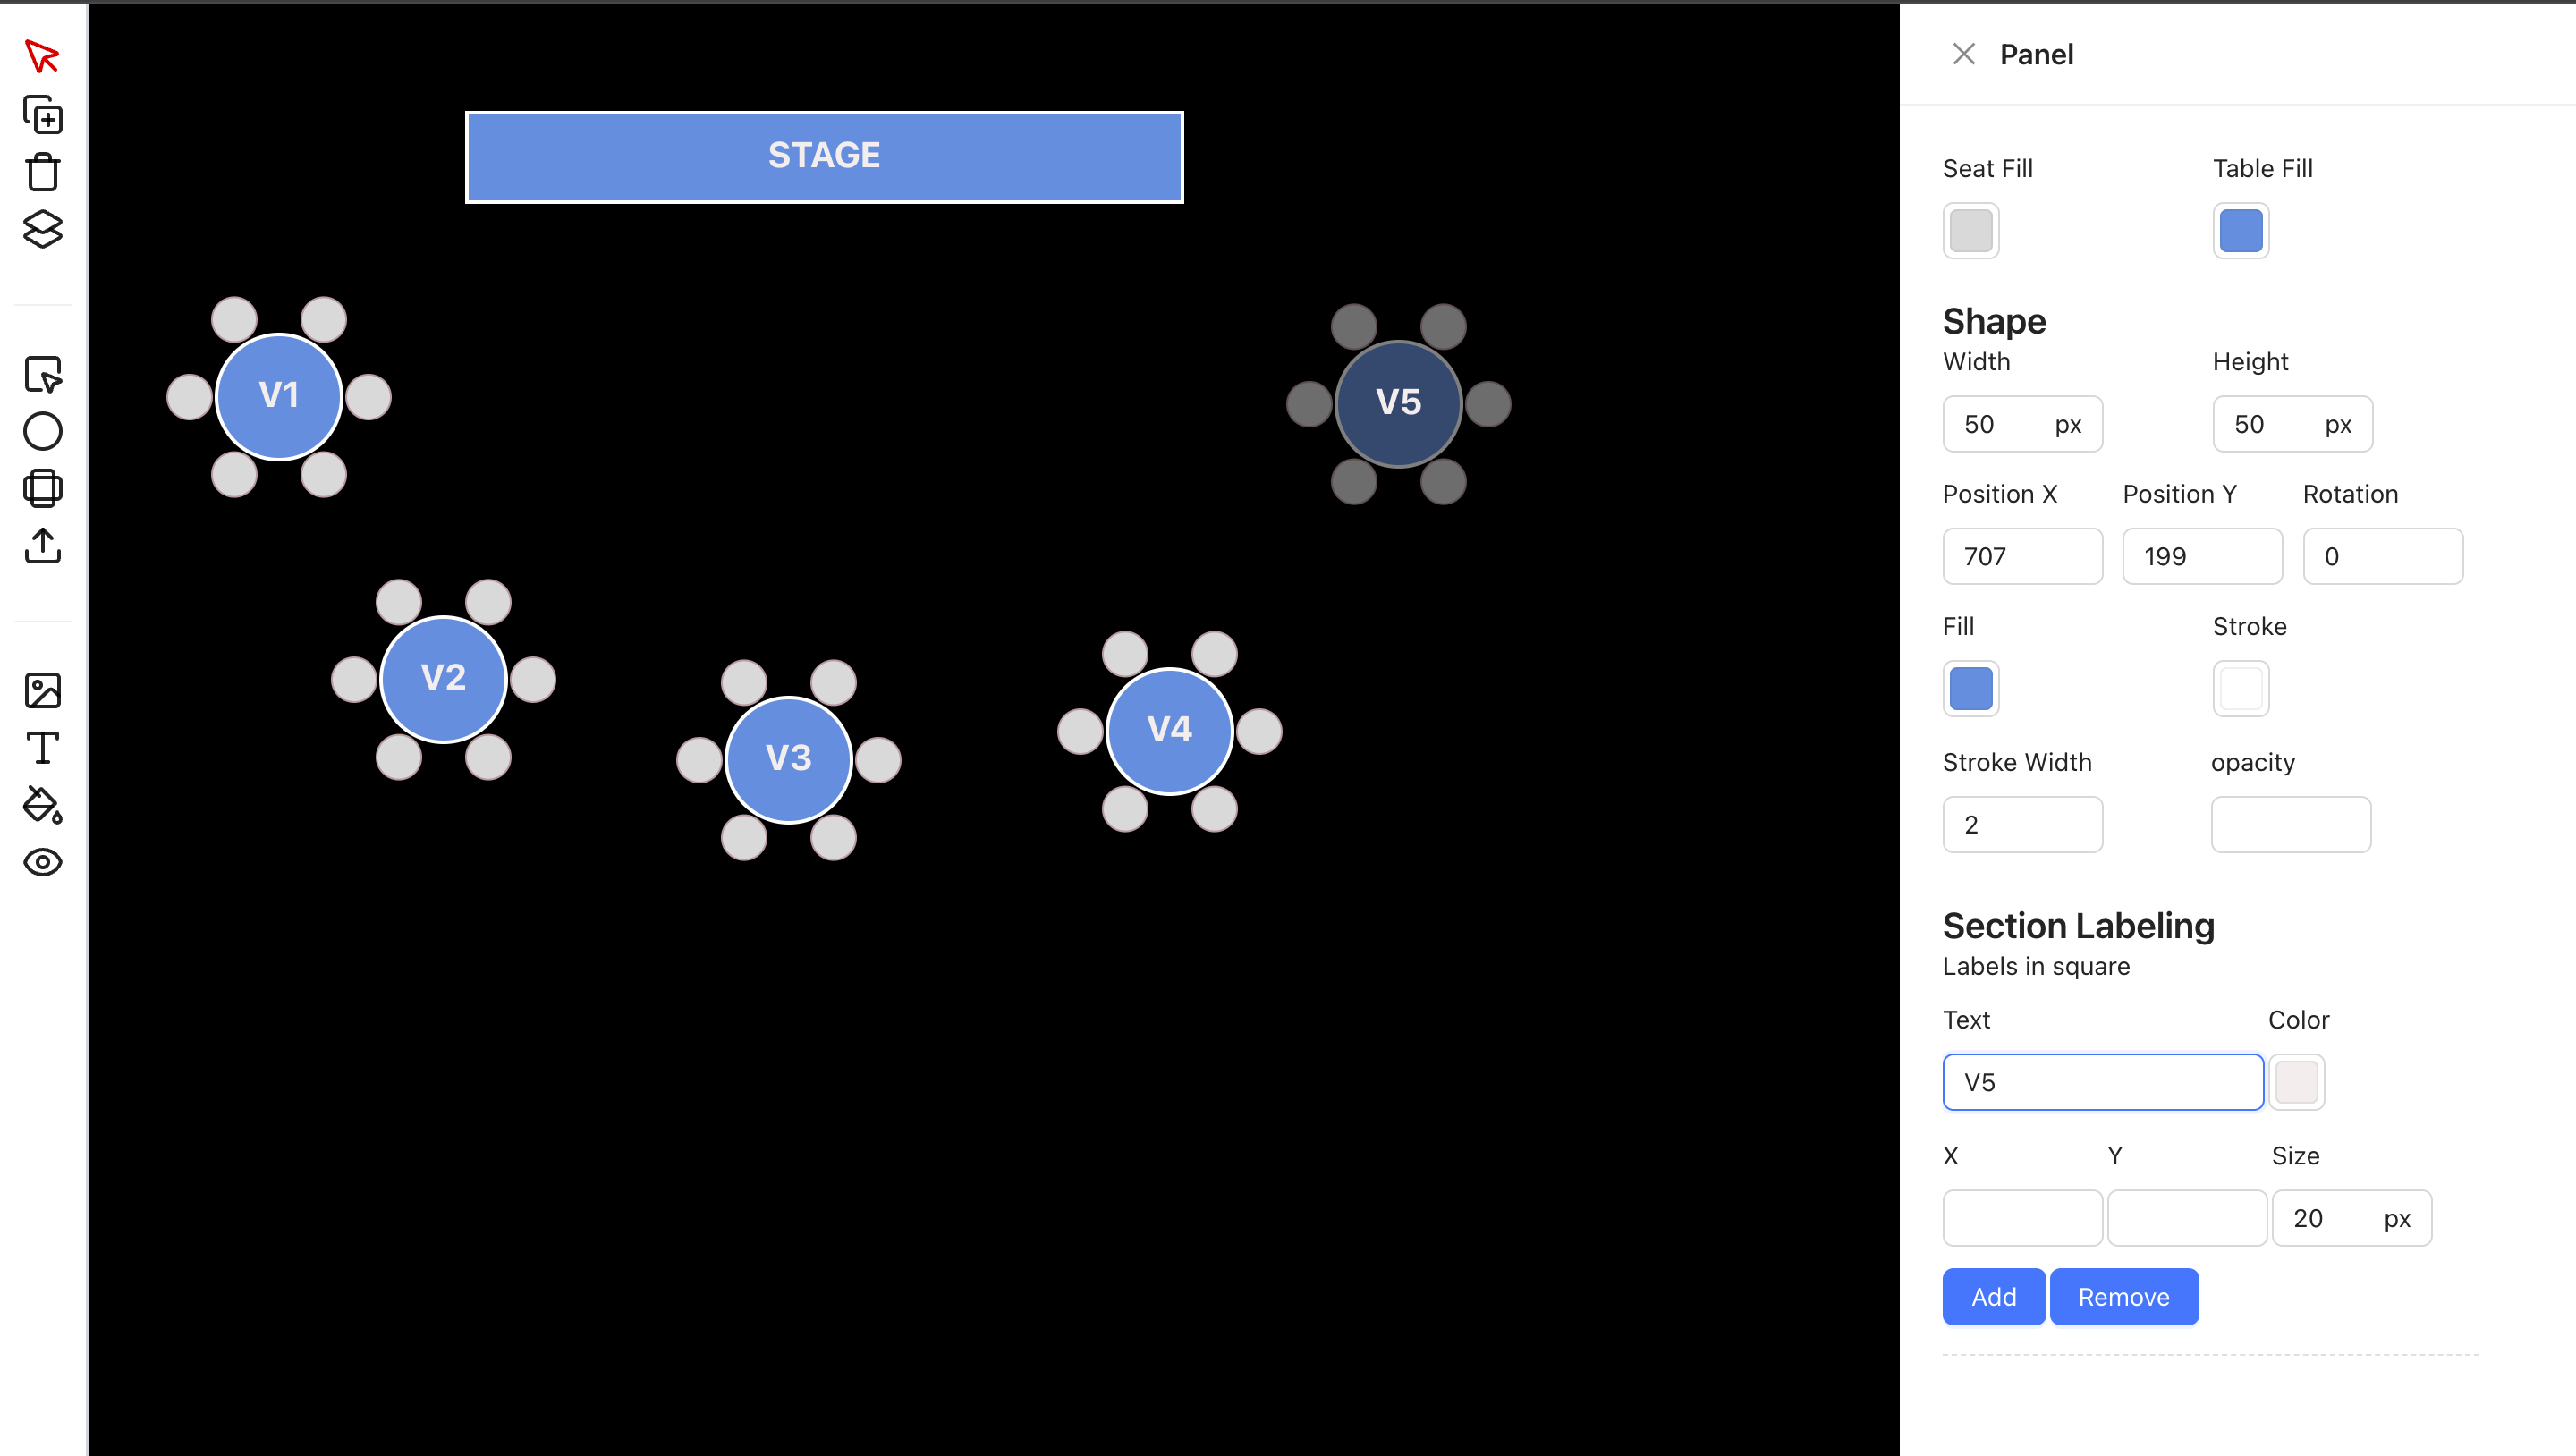Click the Remove label button
2576x1456 pixels.
[2123, 1297]
